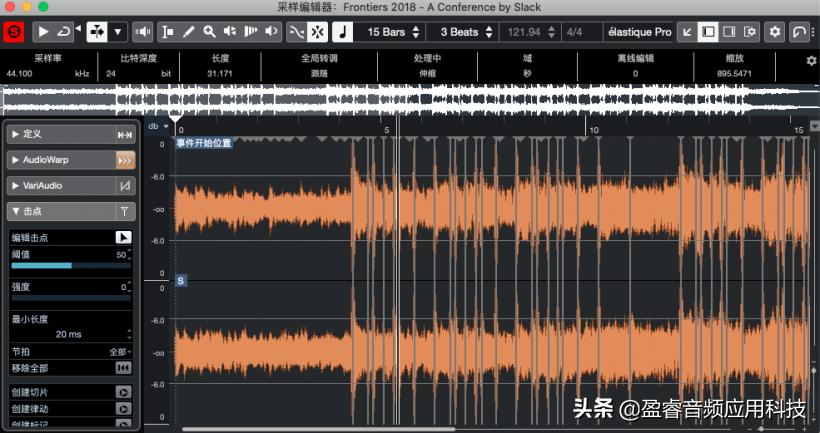Screen dimensions: 820x433
Task: Select the Zoom magnifier tool
Action: coord(209,32)
